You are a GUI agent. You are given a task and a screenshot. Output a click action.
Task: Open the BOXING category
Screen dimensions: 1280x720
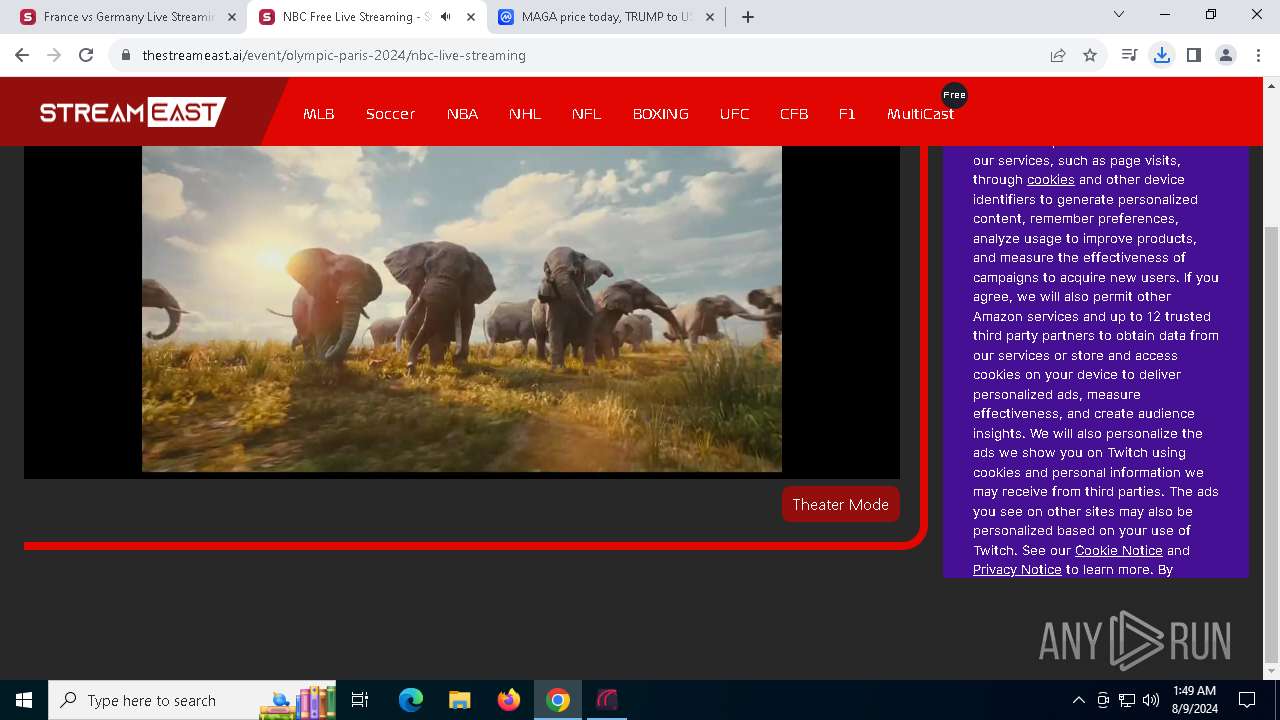pyautogui.click(x=661, y=114)
